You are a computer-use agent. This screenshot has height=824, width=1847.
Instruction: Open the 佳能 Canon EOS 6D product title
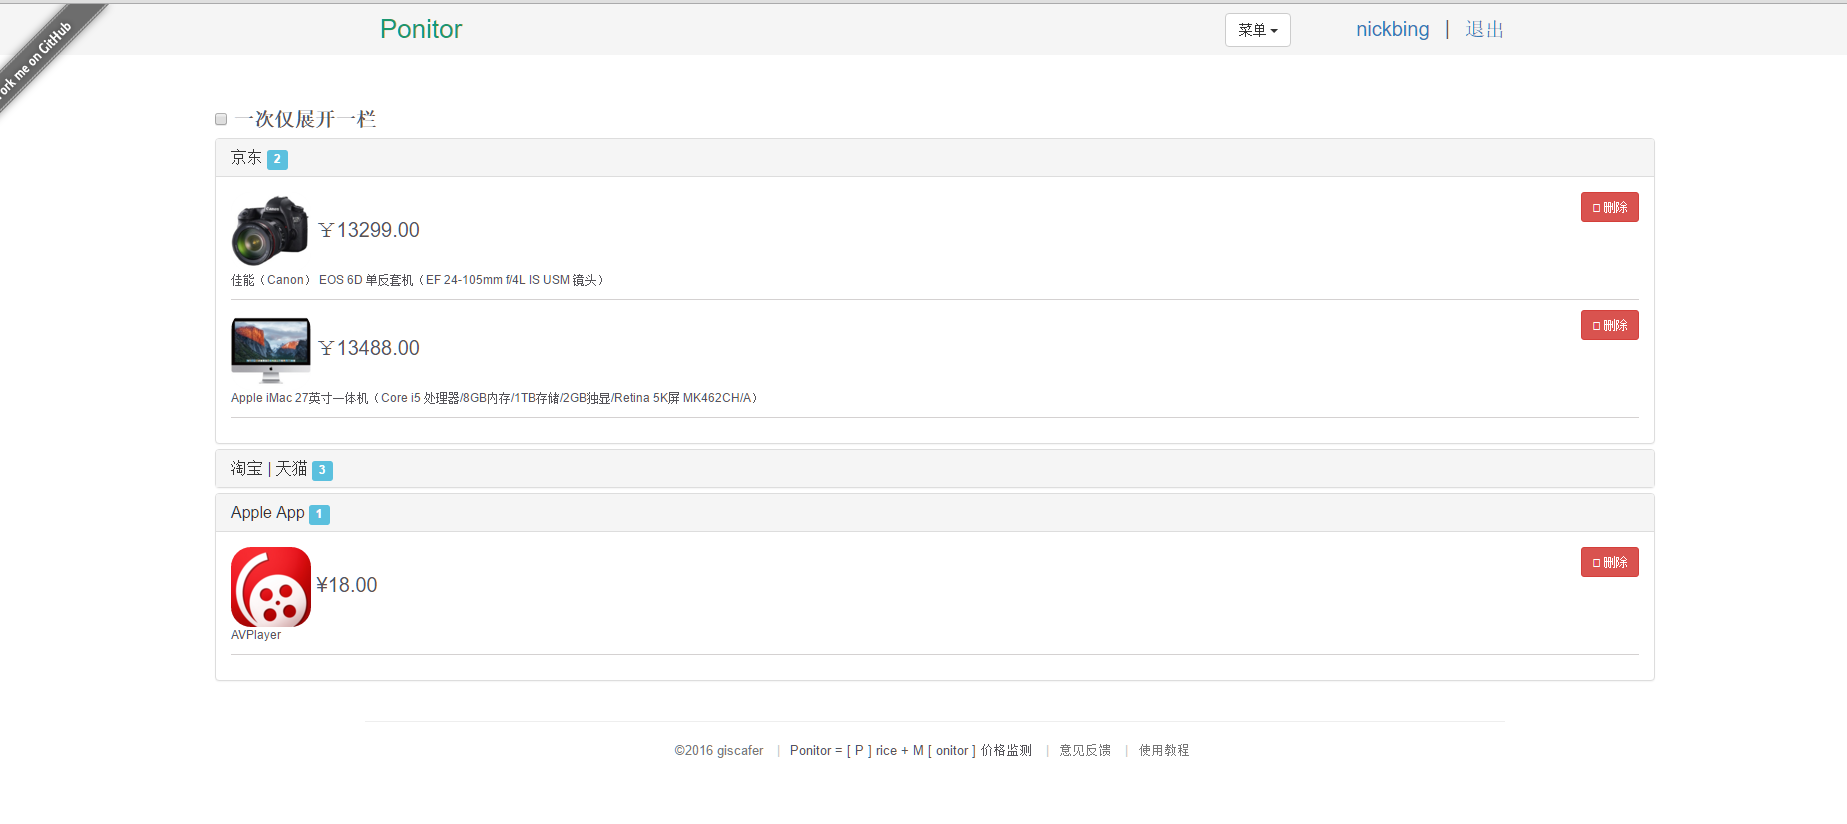[417, 280]
